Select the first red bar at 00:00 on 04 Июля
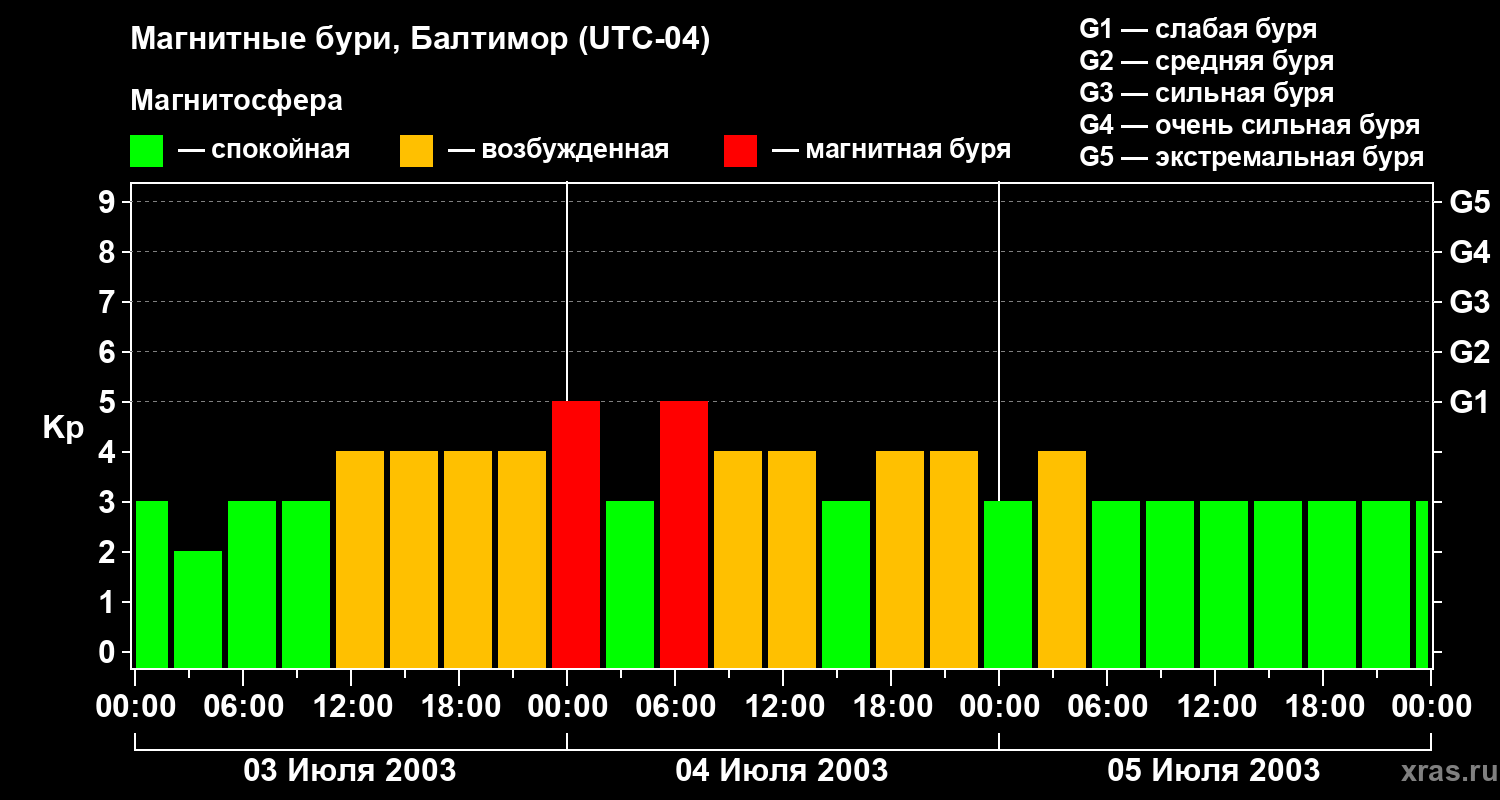Viewport: 1500px width, 800px height. [x=576, y=534]
